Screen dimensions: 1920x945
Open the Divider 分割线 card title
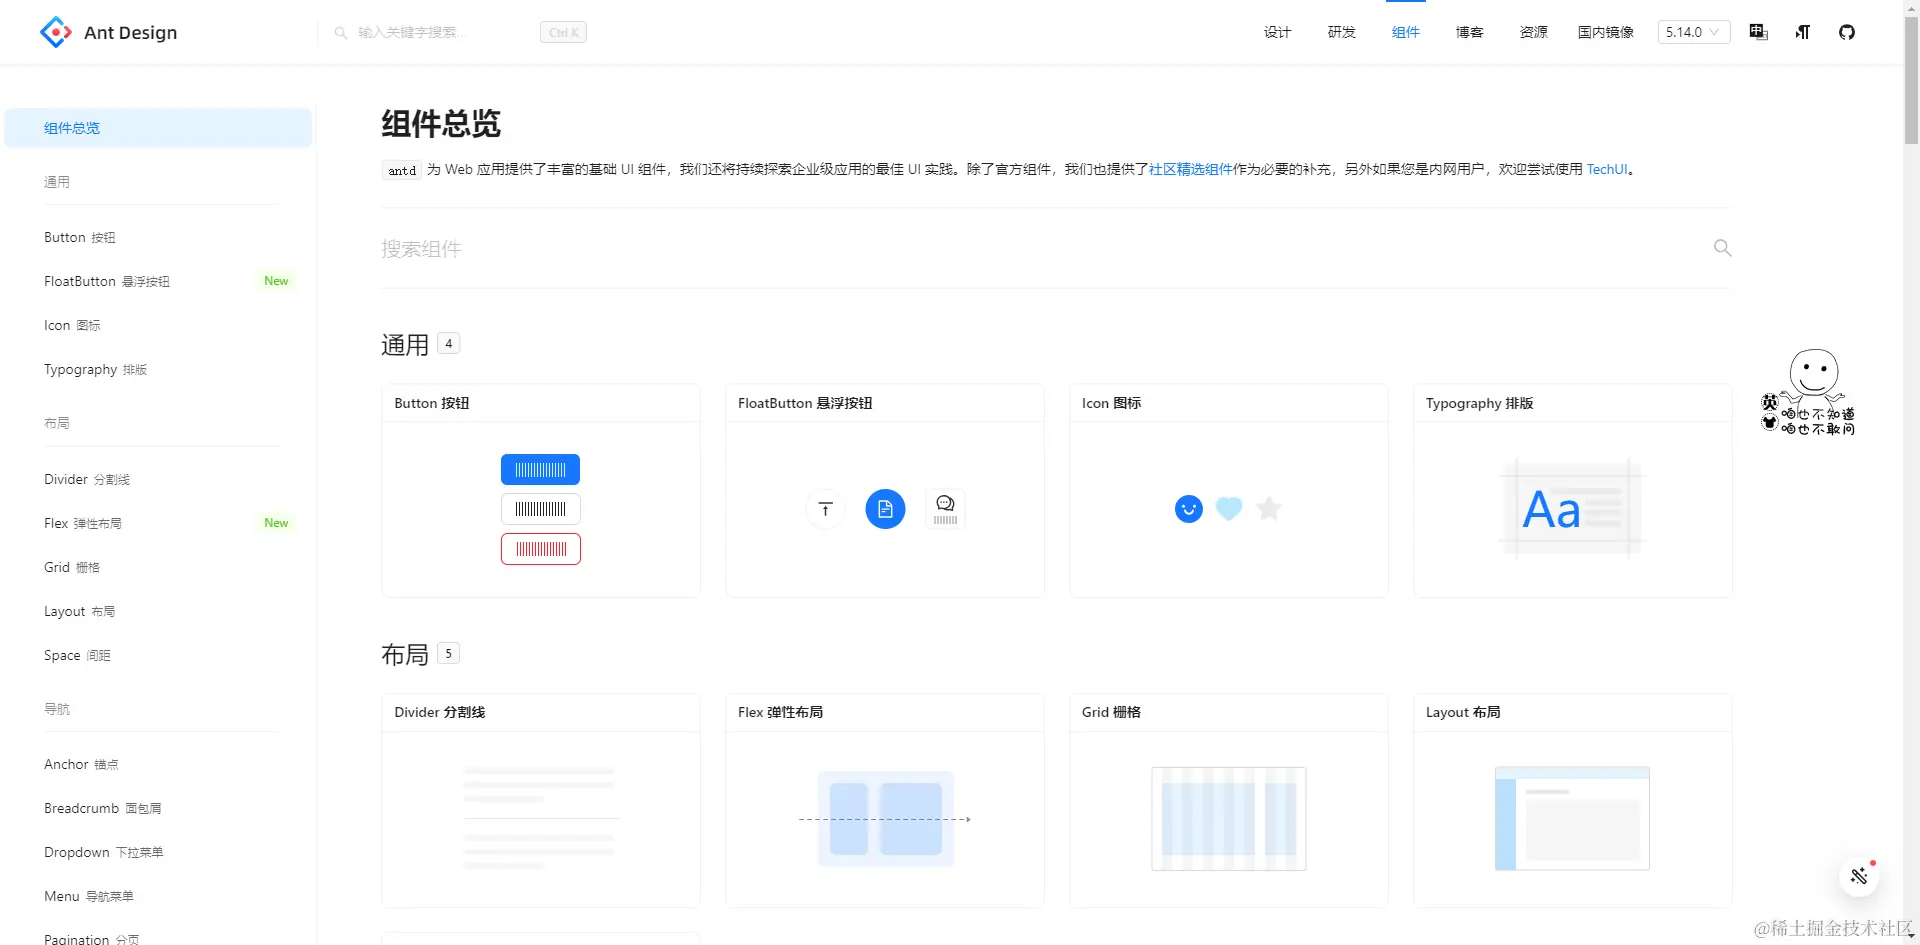pyautogui.click(x=440, y=712)
